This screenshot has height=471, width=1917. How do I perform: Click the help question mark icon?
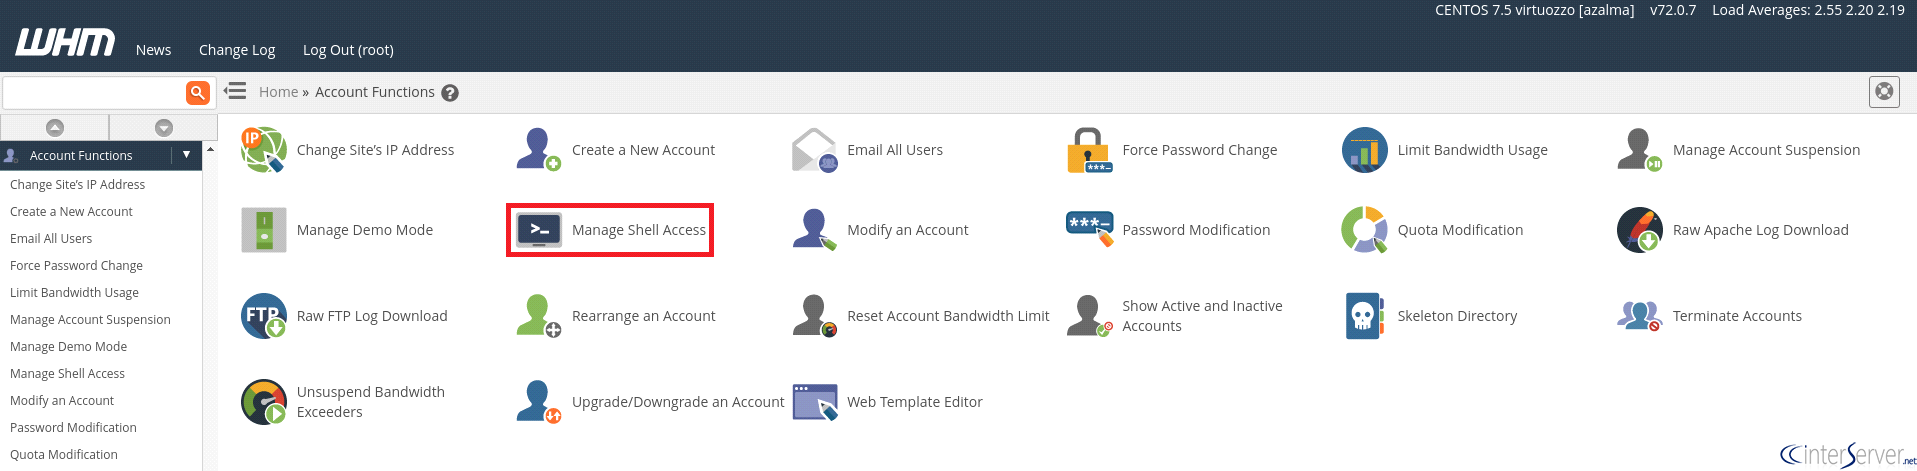(450, 93)
